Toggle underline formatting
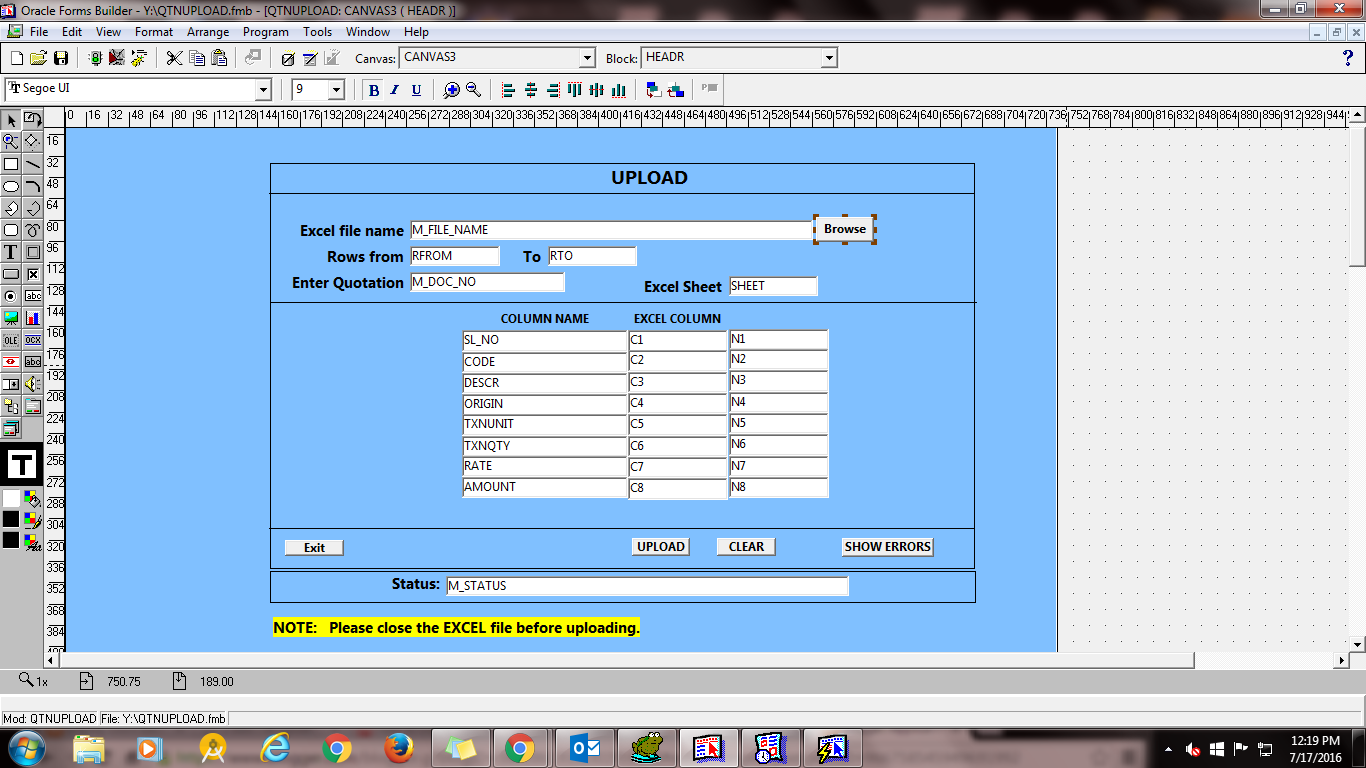This screenshot has height=768, width=1366. pyautogui.click(x=415, y=90)
